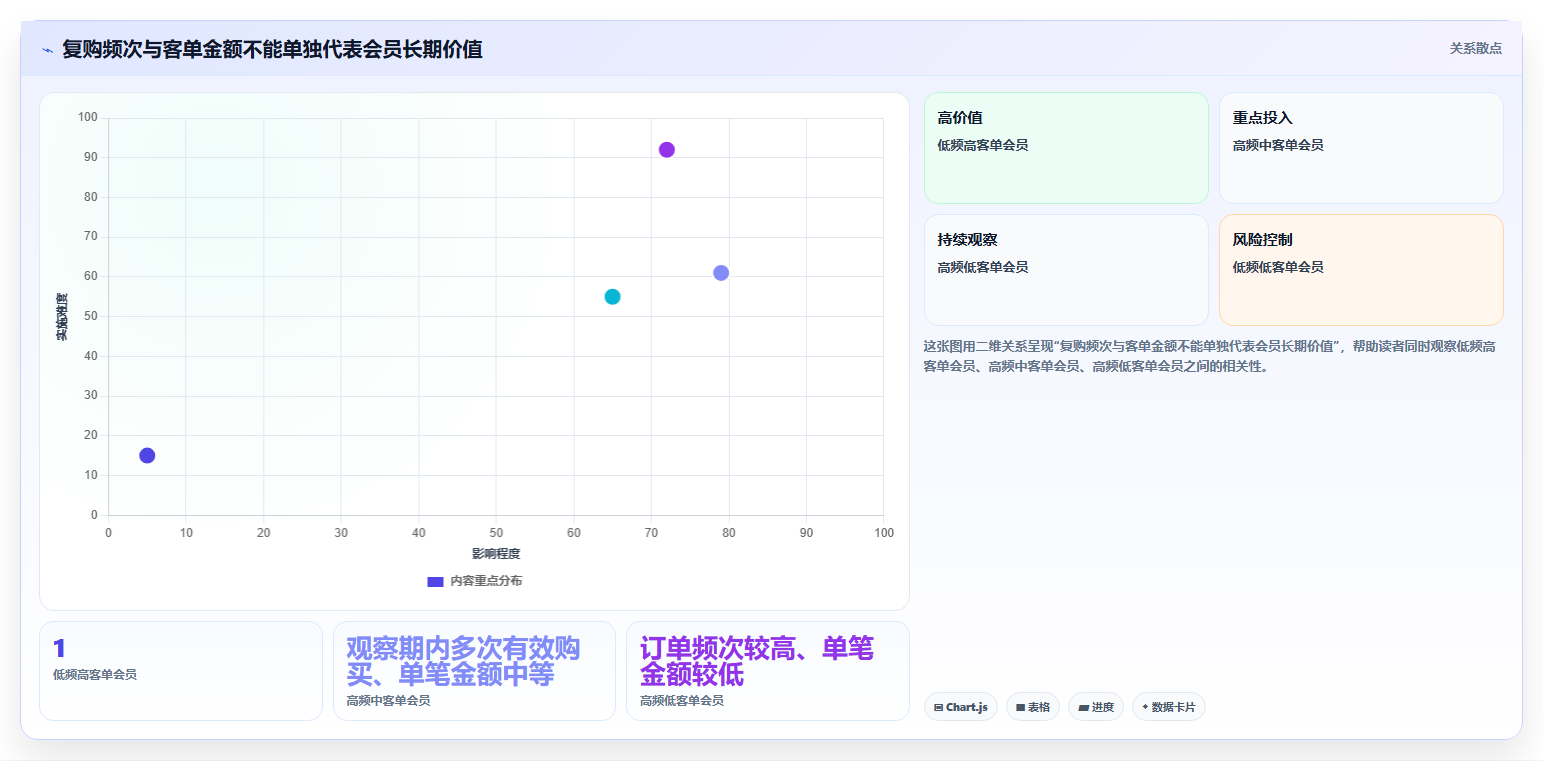The height and width of the screenshot is (761, 1543).
Task: Click the stat card showing 1
Action: click(x=181, y=670)
